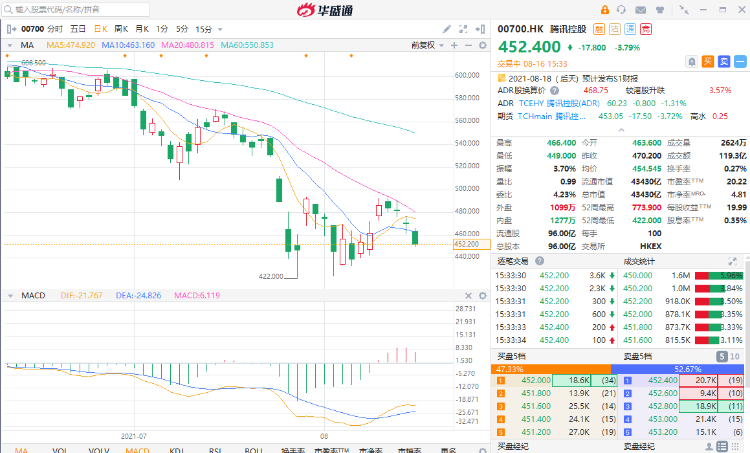Select the KDJ indicator tab
The width and height of the screenshot is (750, 453).
pyautogui.click(x=176, y=450)
